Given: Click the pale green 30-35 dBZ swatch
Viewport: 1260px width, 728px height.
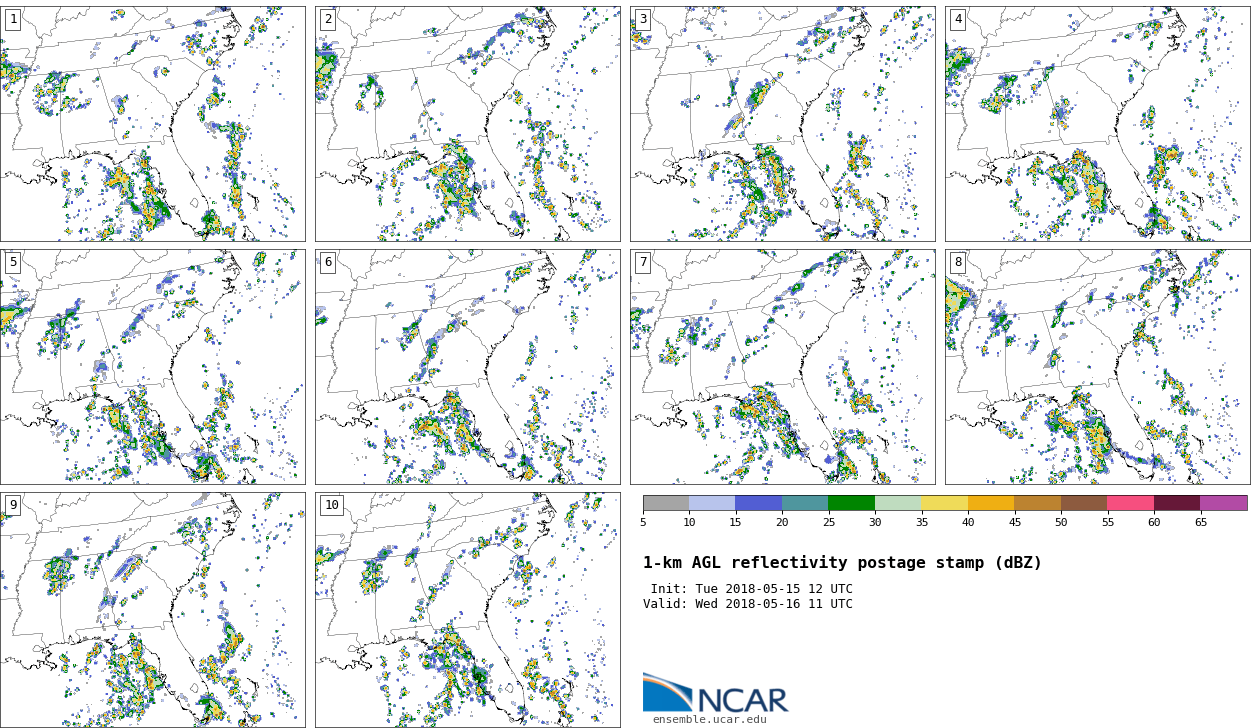Looking at the screenshot, I should tap(898, 503).
